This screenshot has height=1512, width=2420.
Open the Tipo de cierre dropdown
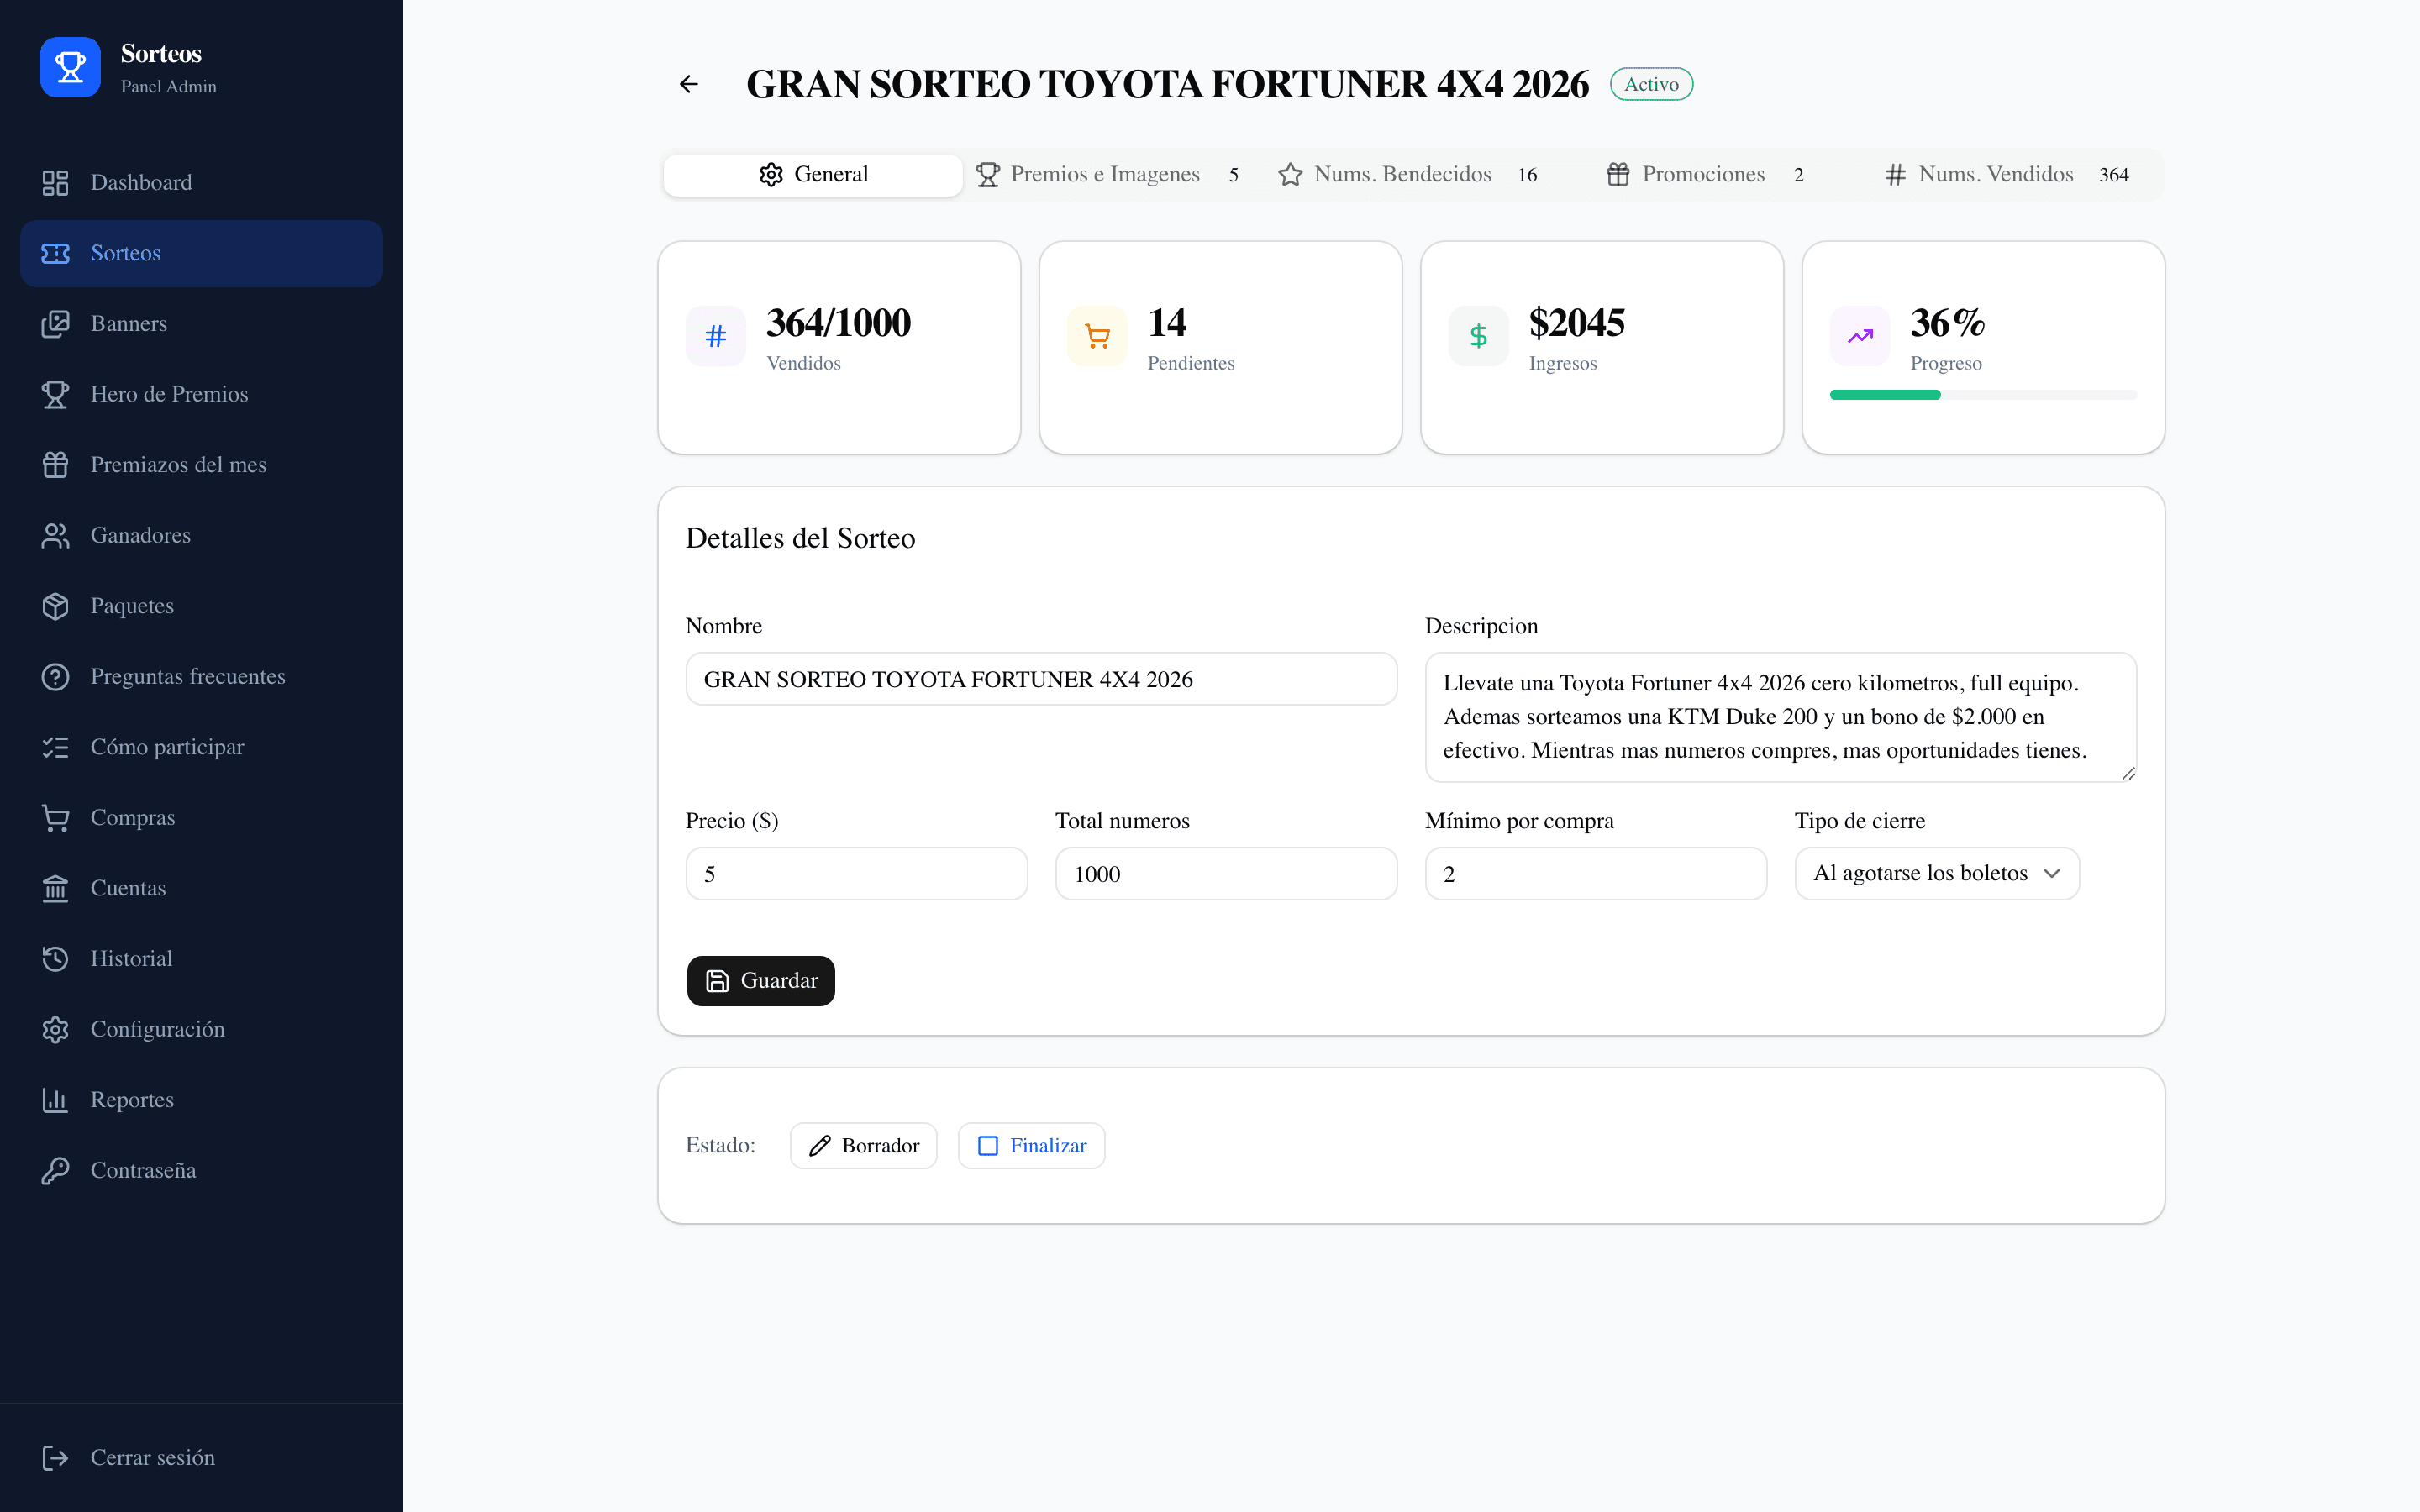(x=1936, y=873)
